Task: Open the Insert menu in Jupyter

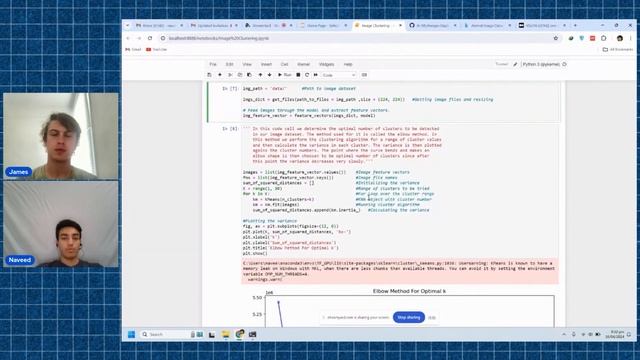Action: click(266, 64)
